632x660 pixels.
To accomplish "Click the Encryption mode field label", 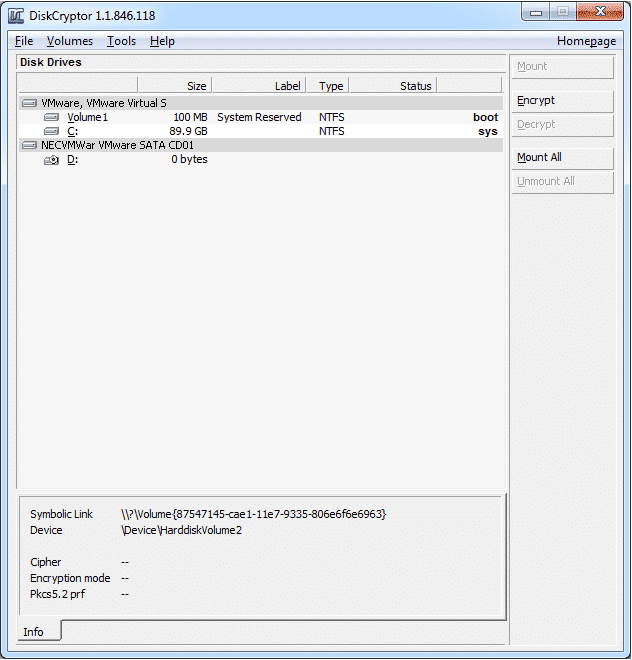I will coord(70,578).
